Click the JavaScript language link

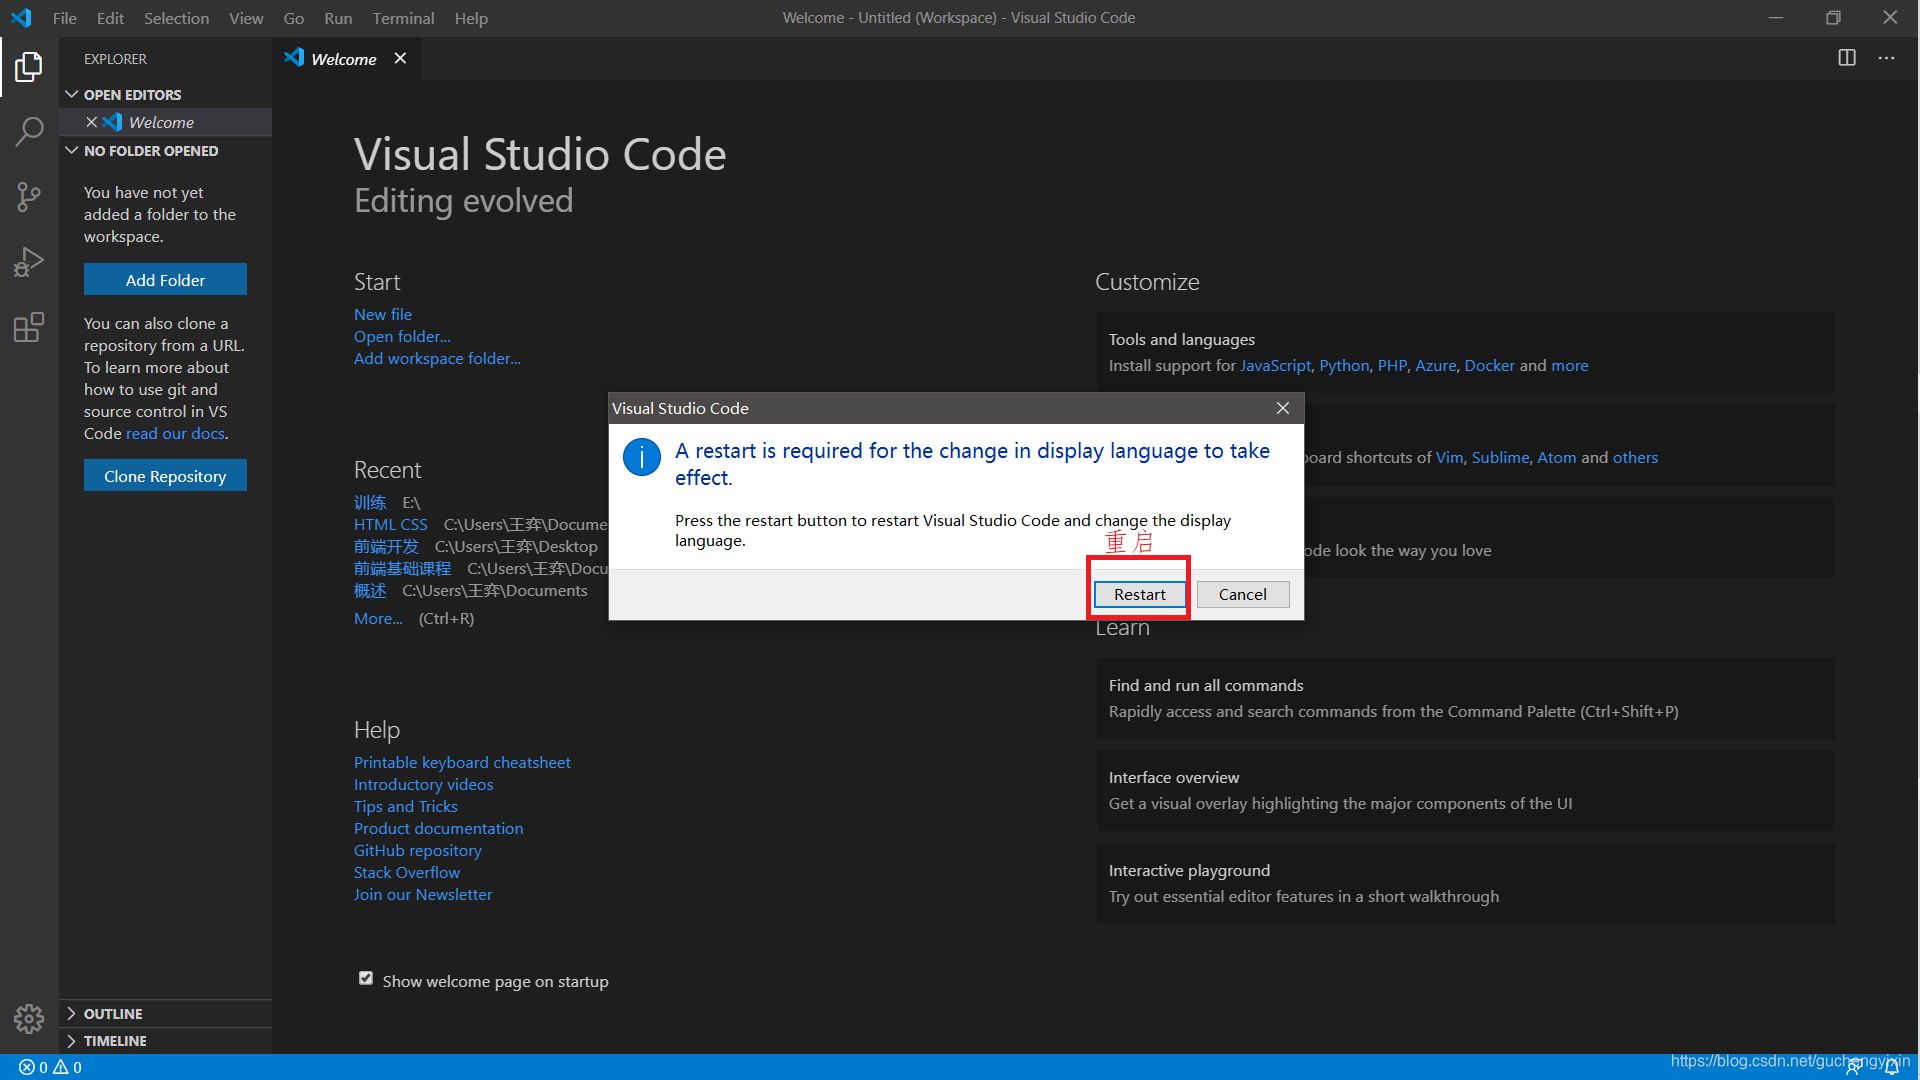pyautogui.click(x=1275, y=365)
